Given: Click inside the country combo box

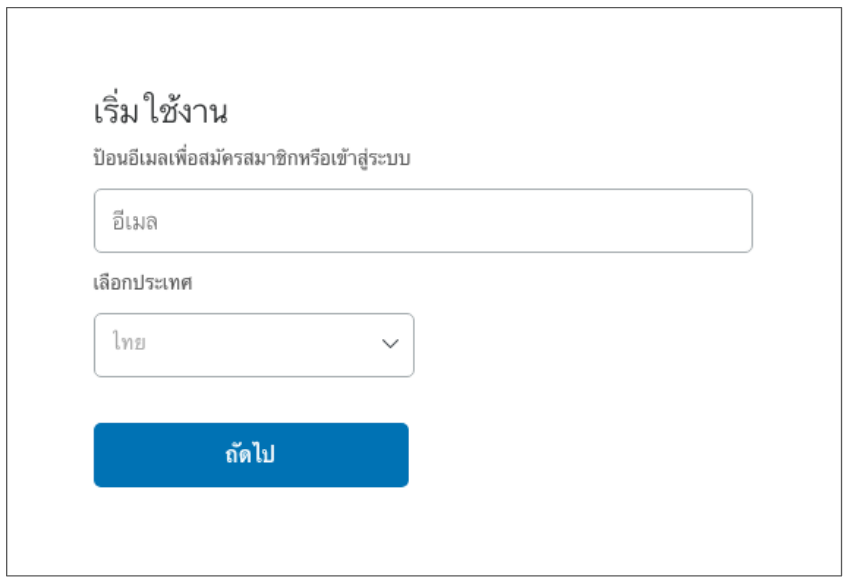Looking at the screenshot, I should click(x=253, y=345).
